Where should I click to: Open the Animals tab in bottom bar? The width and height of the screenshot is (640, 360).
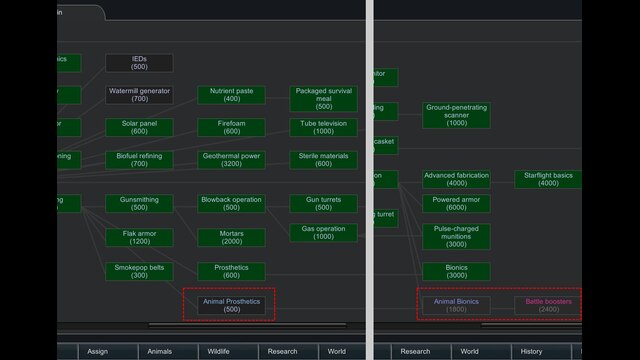click(x=168, y=351)
